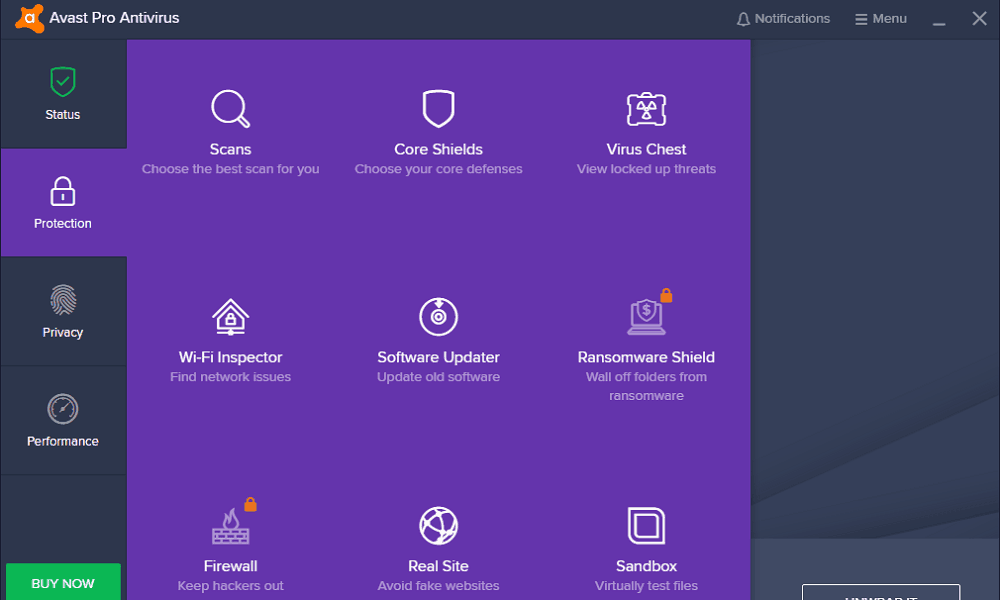Click "Choose your core defenses" text
1000x600 pixels.
coord(438,169)
